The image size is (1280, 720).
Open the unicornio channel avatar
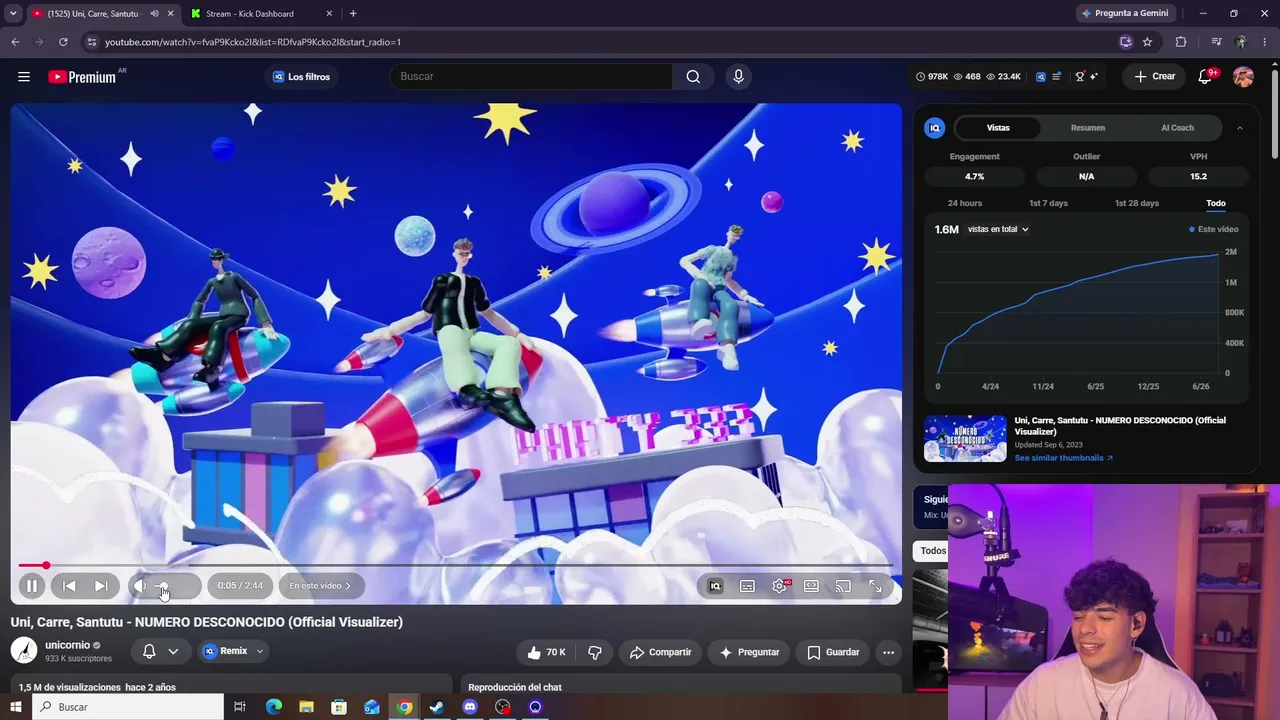[x=24, y=651]
